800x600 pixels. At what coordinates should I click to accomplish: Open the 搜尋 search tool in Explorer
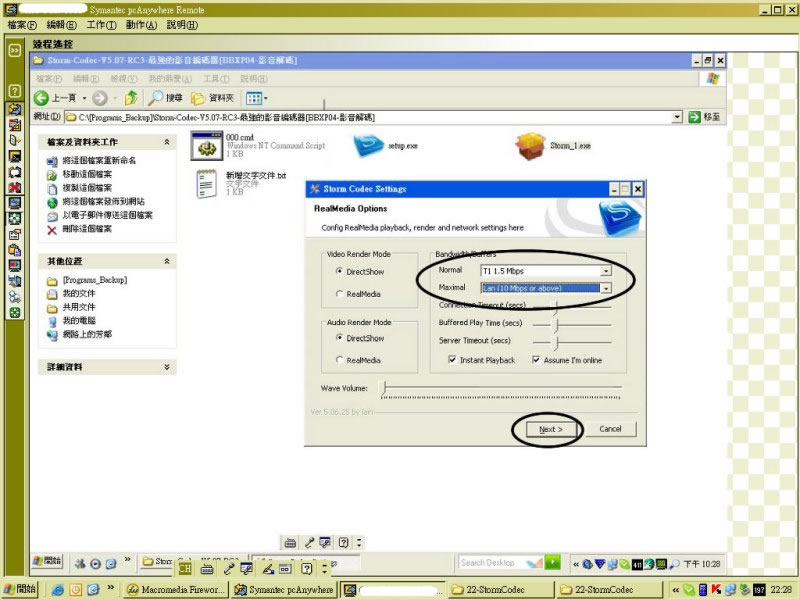tap(165, 98)
